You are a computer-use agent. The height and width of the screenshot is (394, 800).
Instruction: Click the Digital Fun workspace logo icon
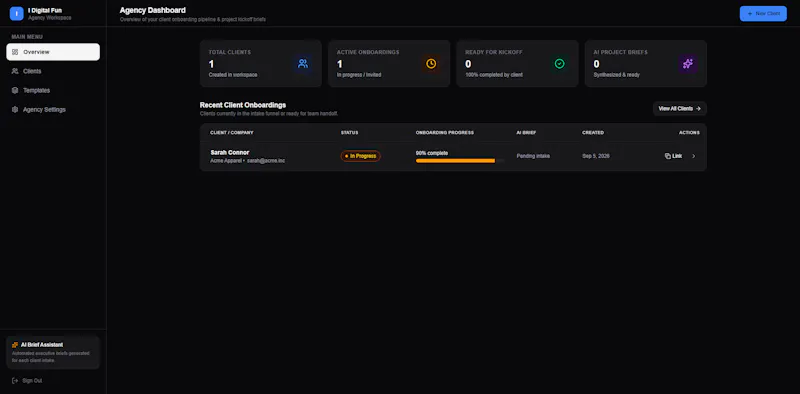[x=16, y=14]
